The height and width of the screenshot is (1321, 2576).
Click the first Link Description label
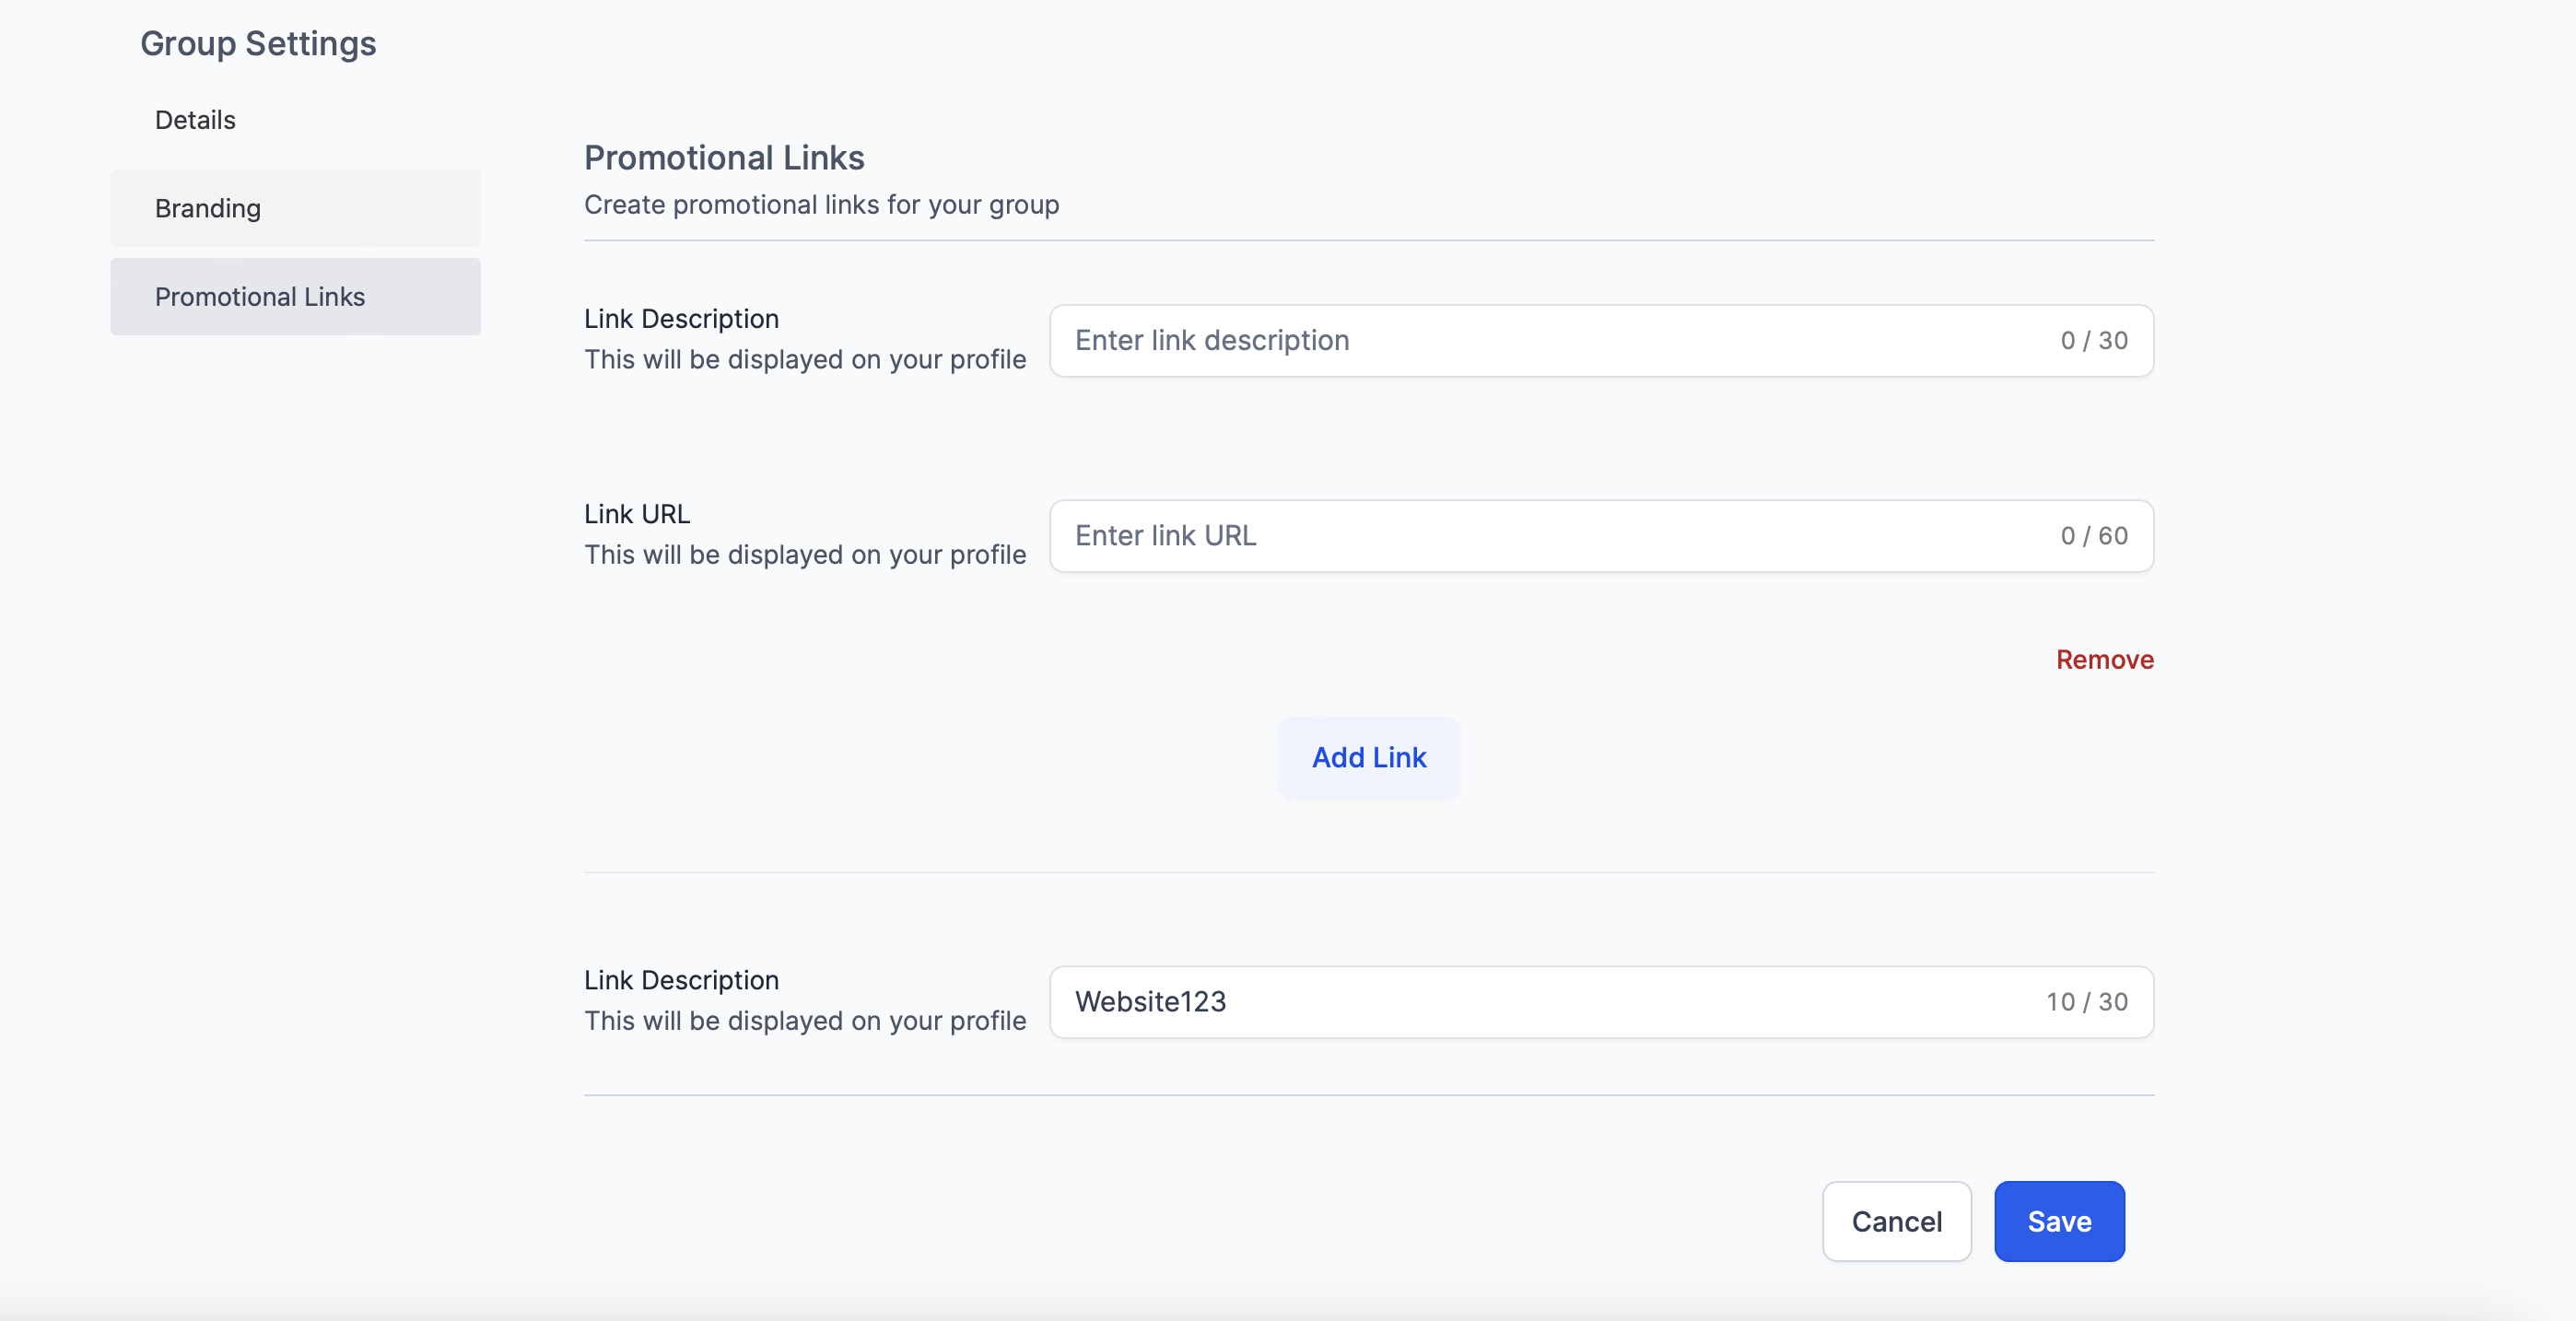(681, 319)
